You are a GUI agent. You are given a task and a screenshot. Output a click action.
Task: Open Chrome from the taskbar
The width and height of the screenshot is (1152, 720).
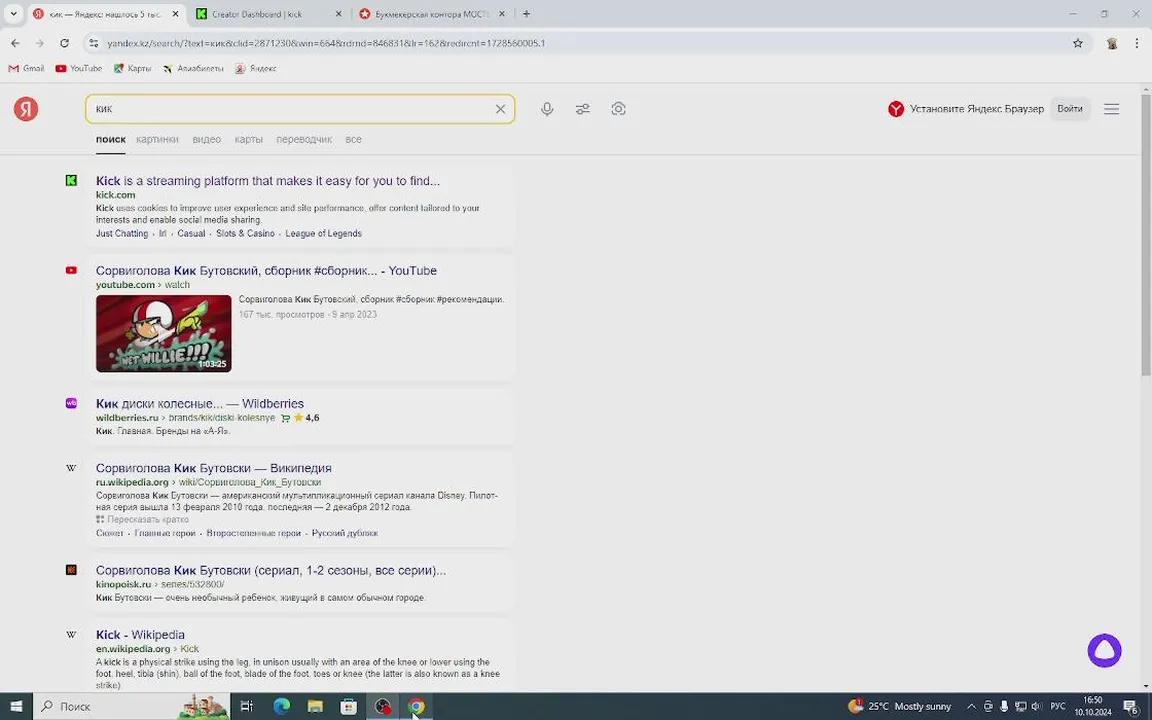[x=416, y=706]
